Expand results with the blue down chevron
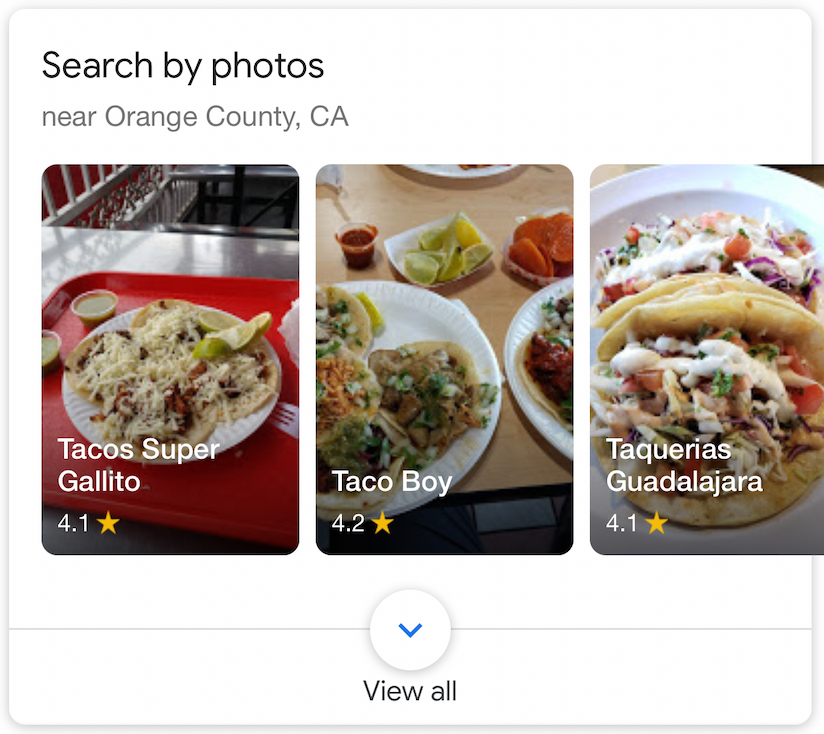This screenshot has height=734, width=824. pos(410,630)
